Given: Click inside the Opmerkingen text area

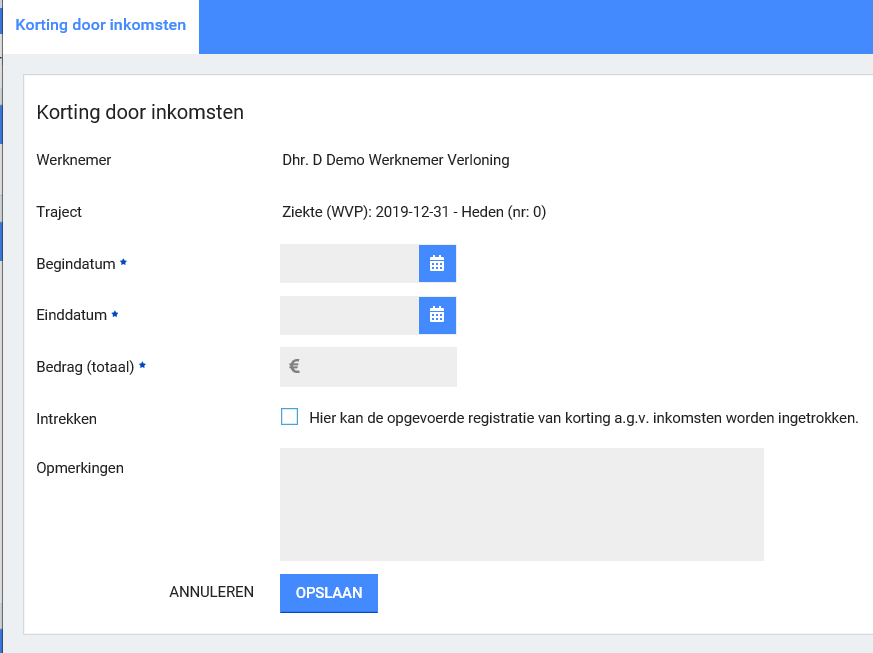Looking at the screenshot, I should [x=521, y=504].
